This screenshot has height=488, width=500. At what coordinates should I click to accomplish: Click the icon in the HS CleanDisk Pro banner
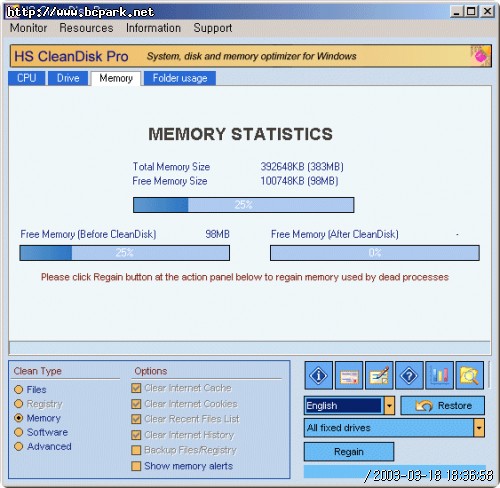tap(480, 56)
